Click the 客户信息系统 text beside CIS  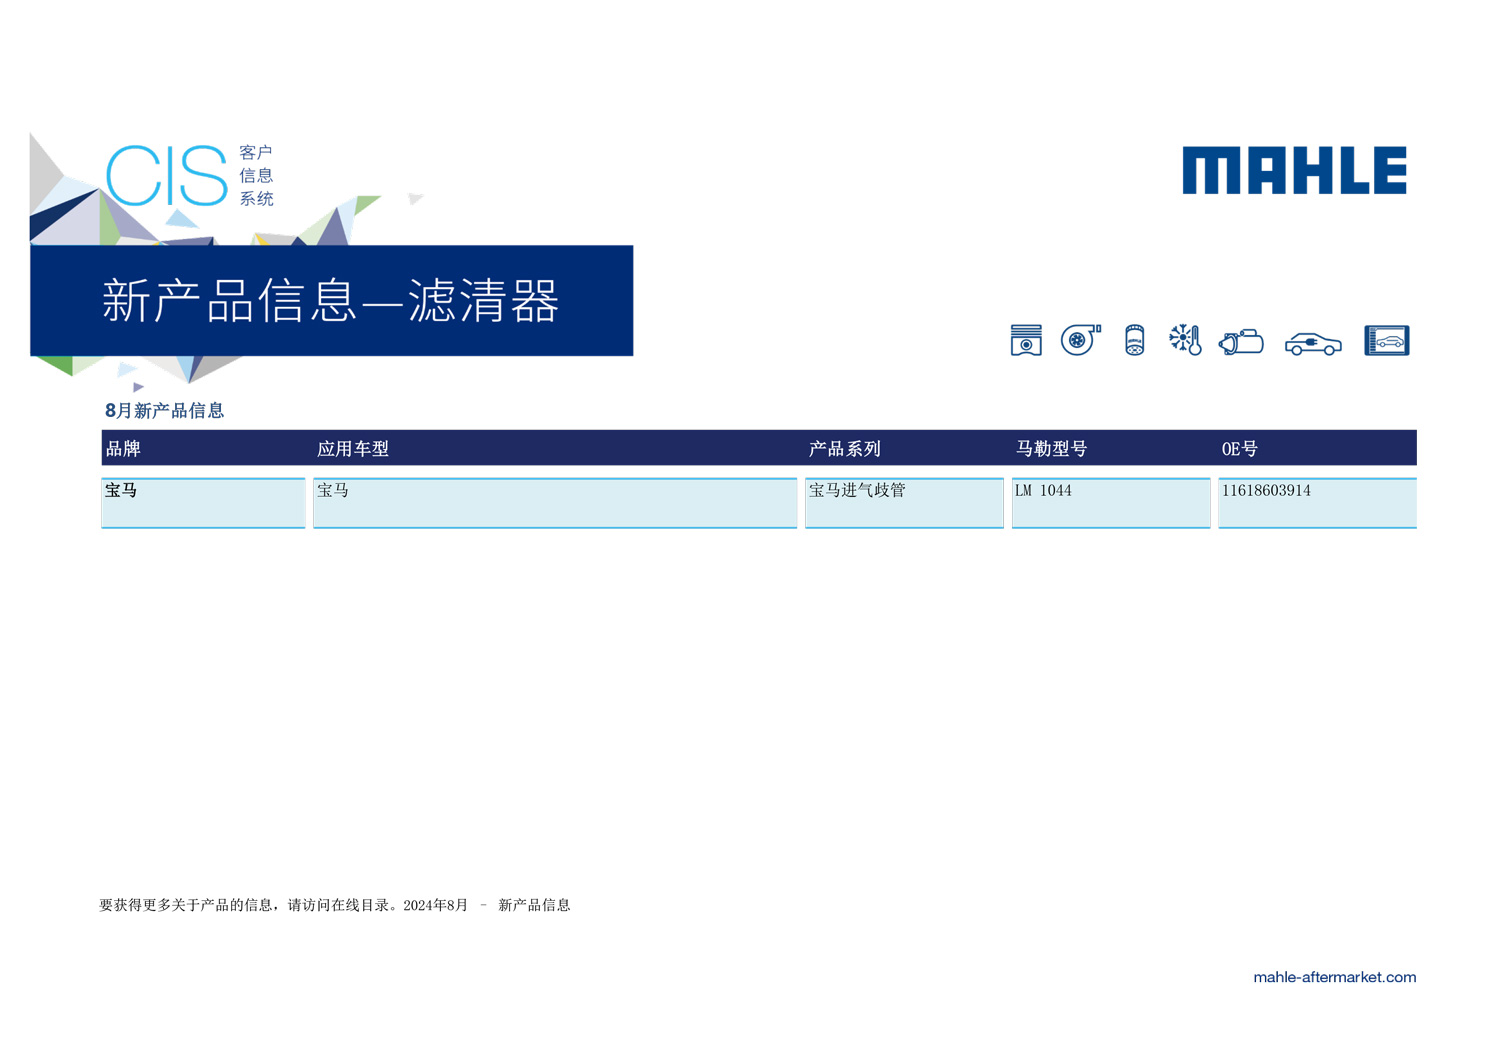coord(256,175)
